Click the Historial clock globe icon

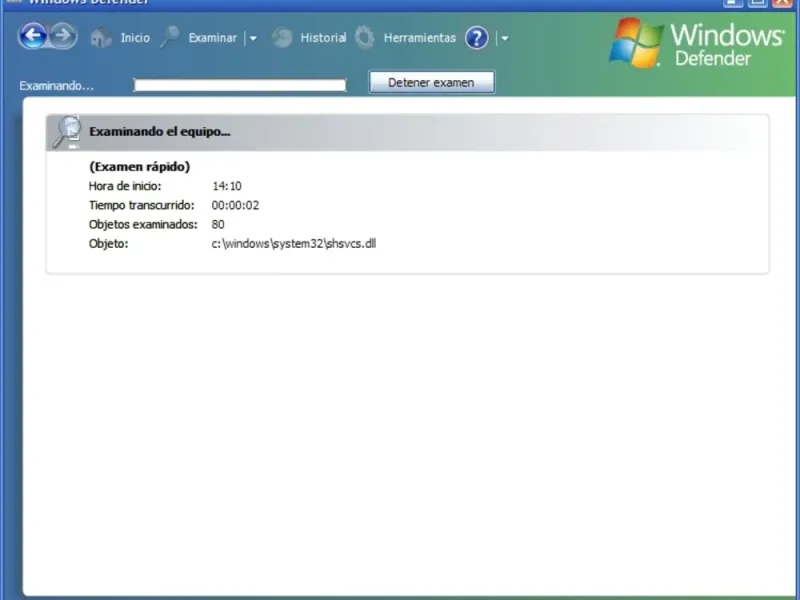click(x=282, y=38)
